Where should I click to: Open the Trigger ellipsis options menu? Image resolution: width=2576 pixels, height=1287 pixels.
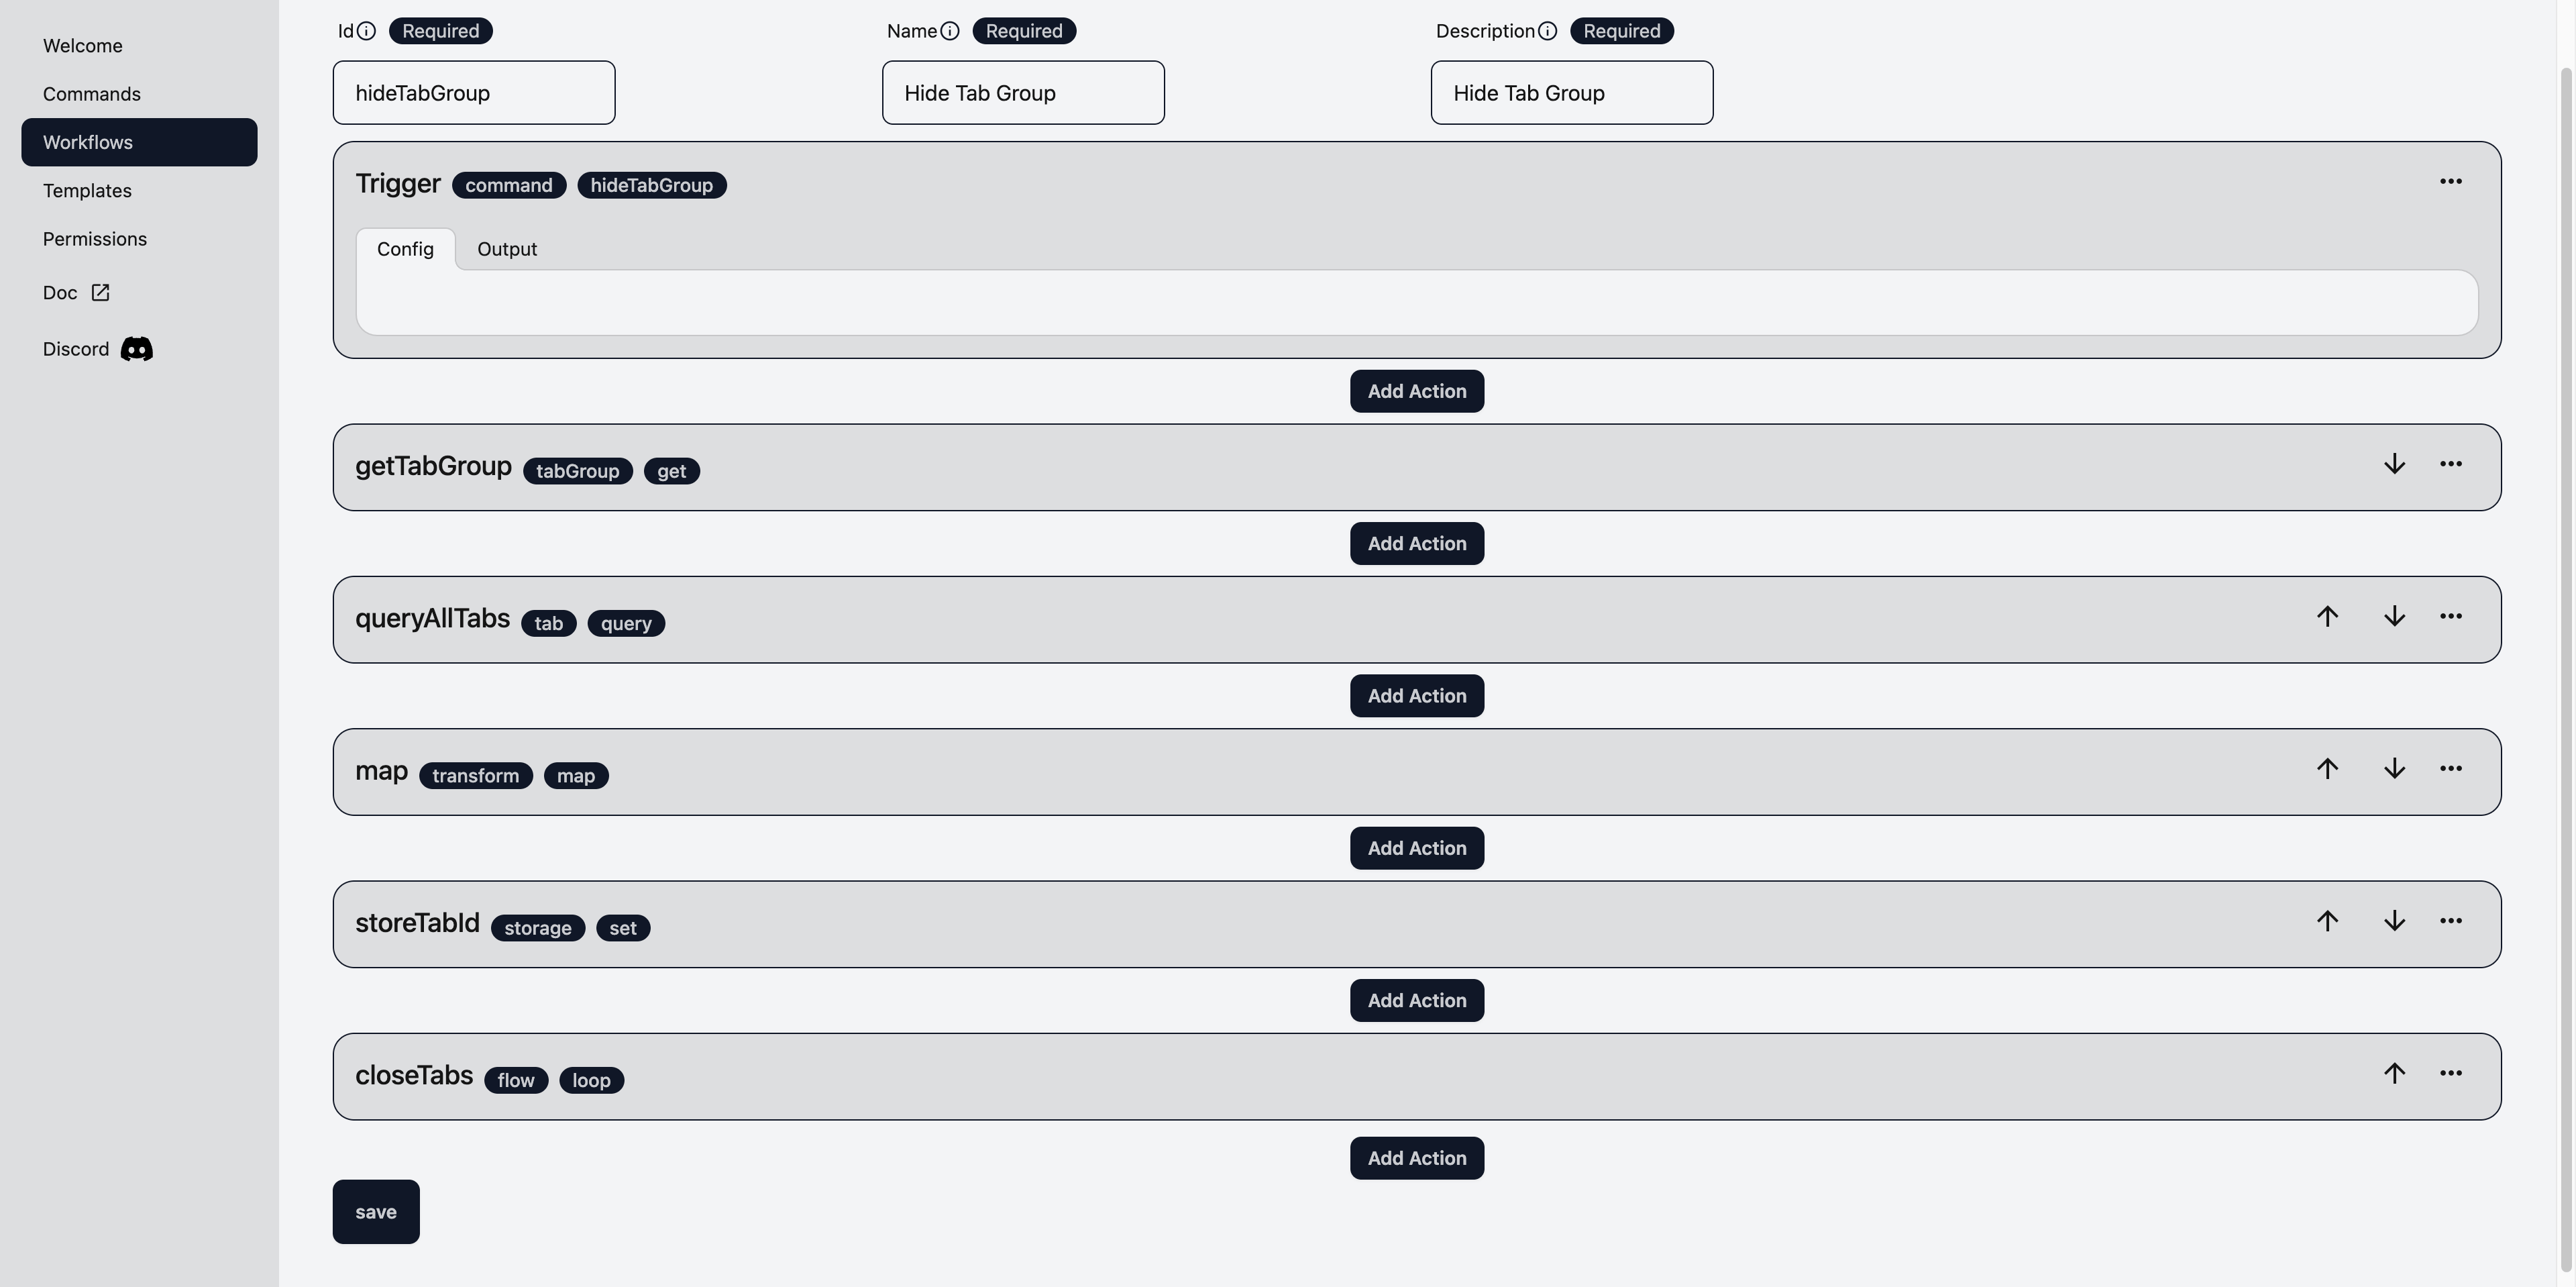click(2451, 181)
